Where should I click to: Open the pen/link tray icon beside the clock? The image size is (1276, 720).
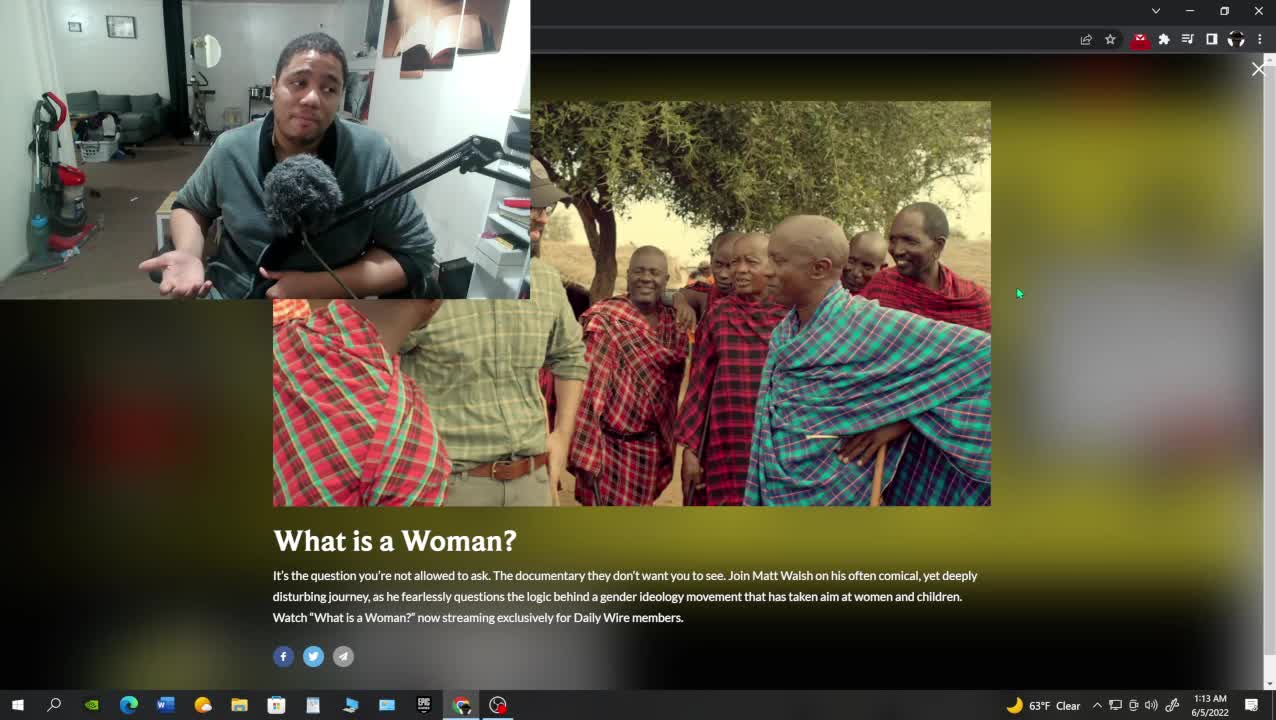1172,705
